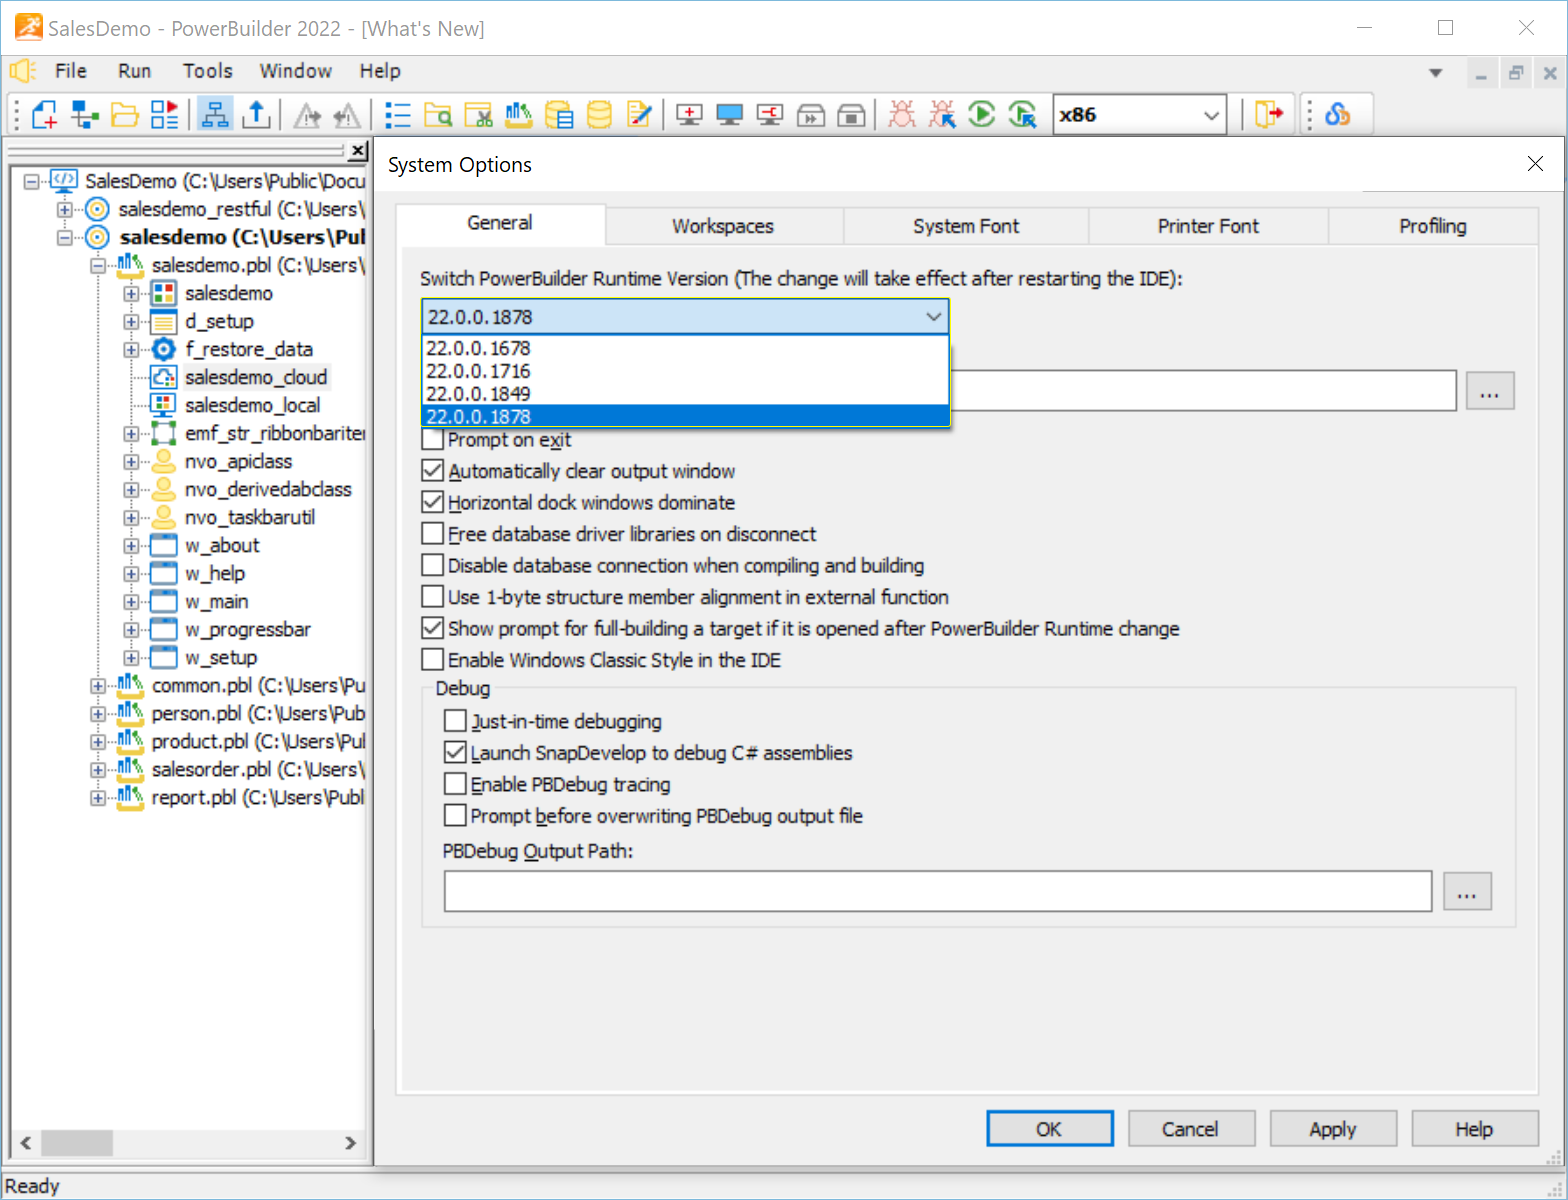Click the database-with-table DB Profile icon

point(559,115)
